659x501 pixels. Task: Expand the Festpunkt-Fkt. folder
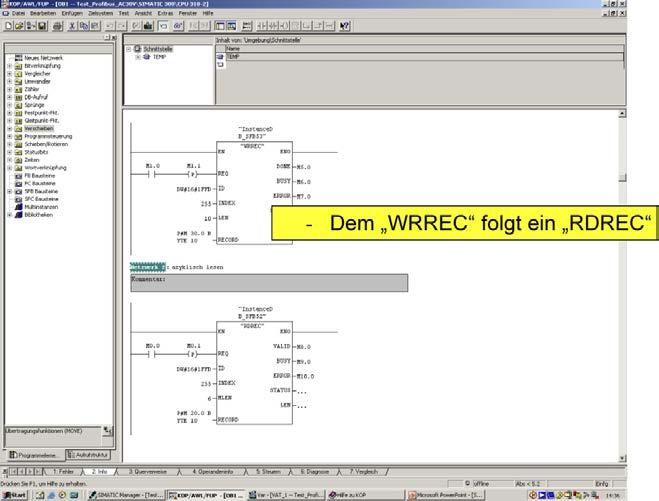(x=10, y=113)
